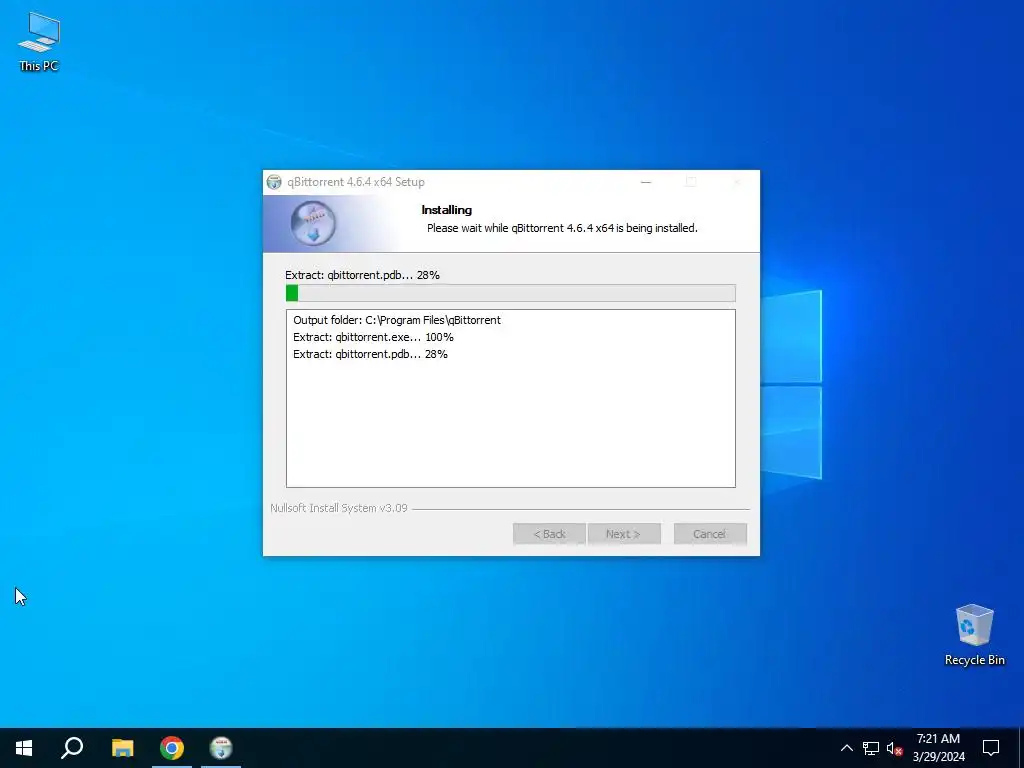The width and height of the screenshot is (1024, 768).
Task: Click the qBittorrent 4.6.4 x64 Setup title
Action: (356, 182)
